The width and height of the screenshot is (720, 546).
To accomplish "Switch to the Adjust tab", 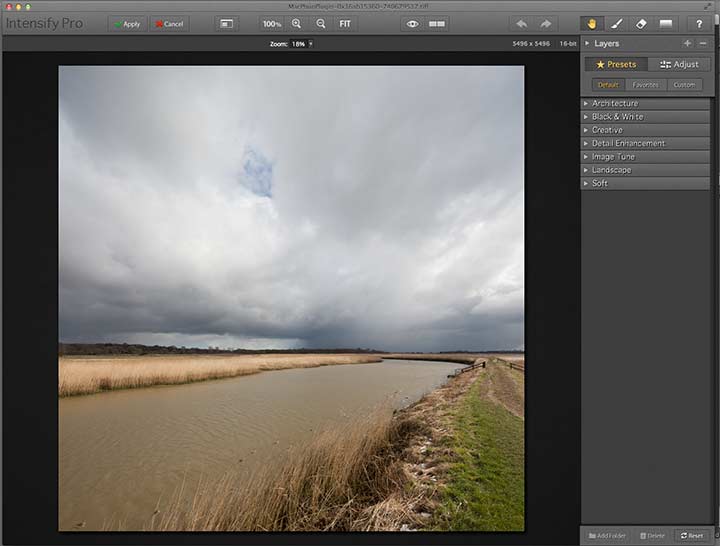I will [679, 64].
